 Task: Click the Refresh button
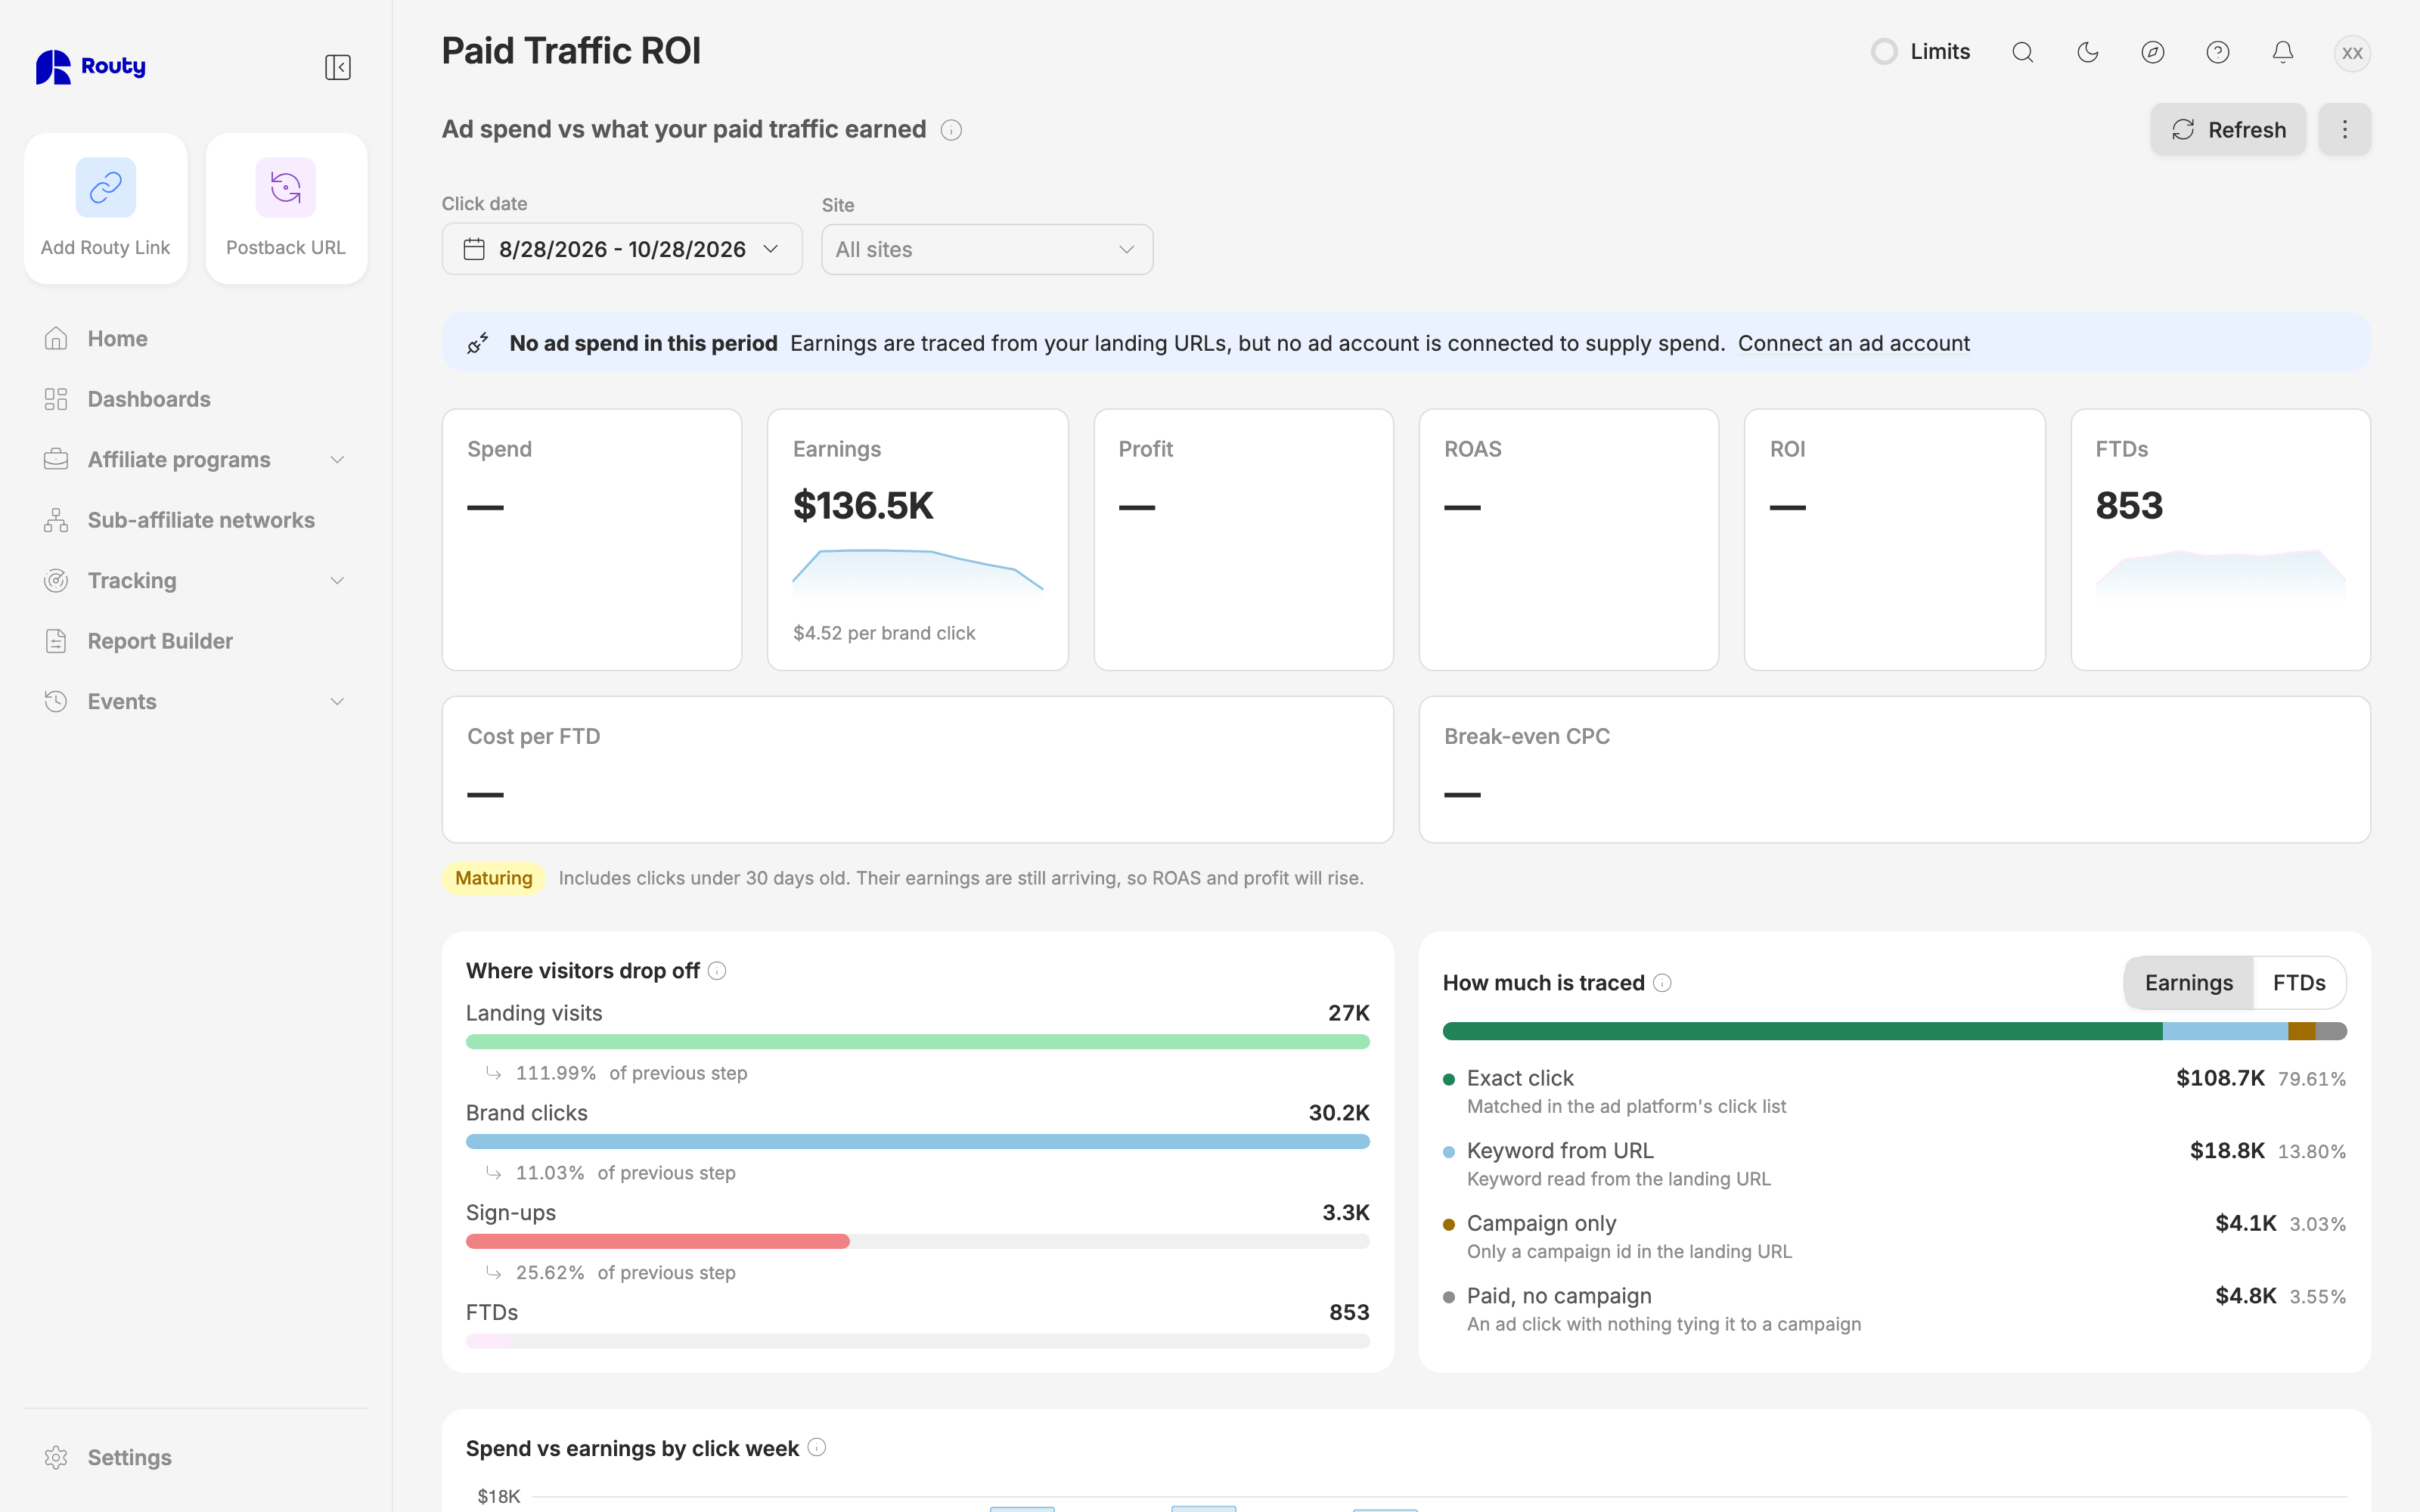tap(2227, 129)
